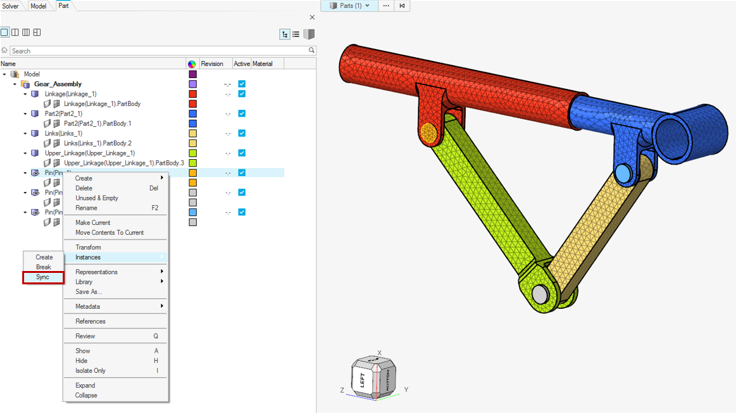This screenshot has height=413, width=736.
Task: Choose Sync in Instances submenu
Action: tap(43, 277)
